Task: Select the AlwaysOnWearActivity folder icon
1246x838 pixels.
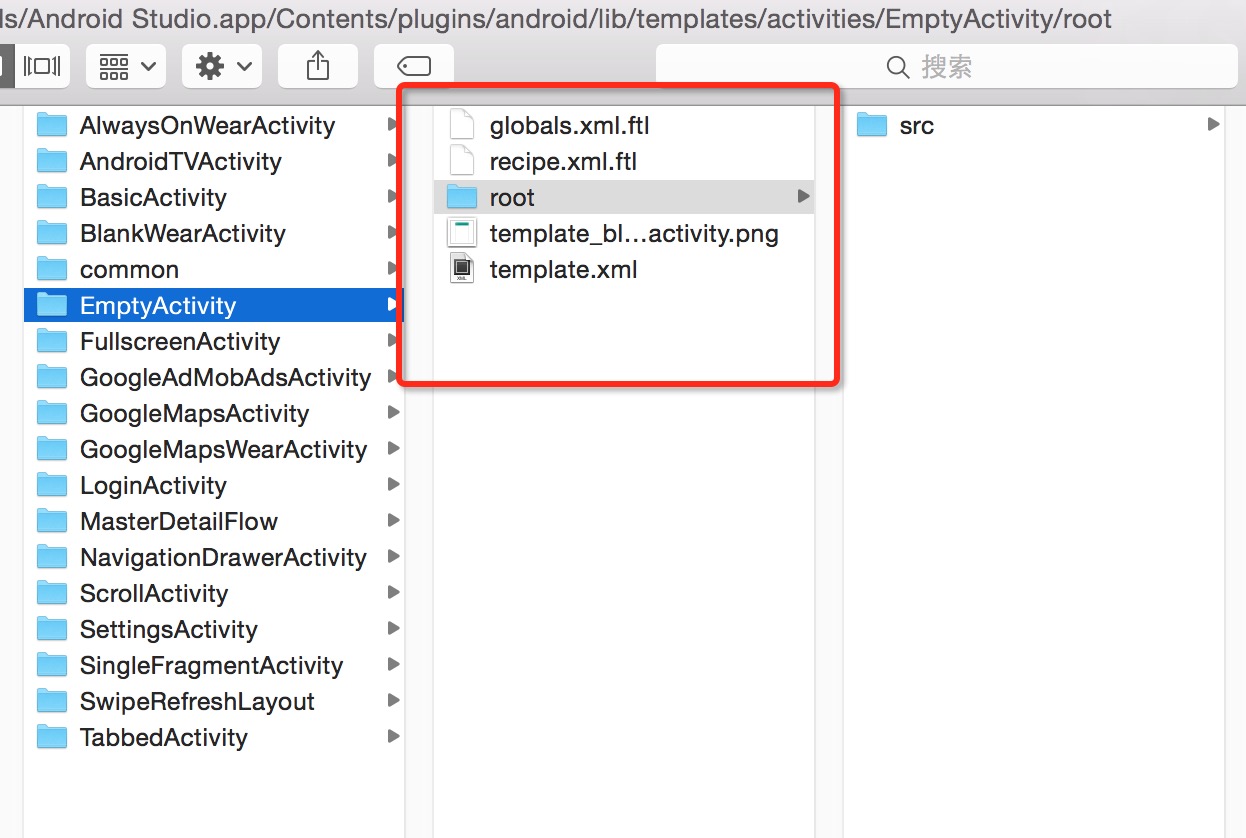Action: 52,125
